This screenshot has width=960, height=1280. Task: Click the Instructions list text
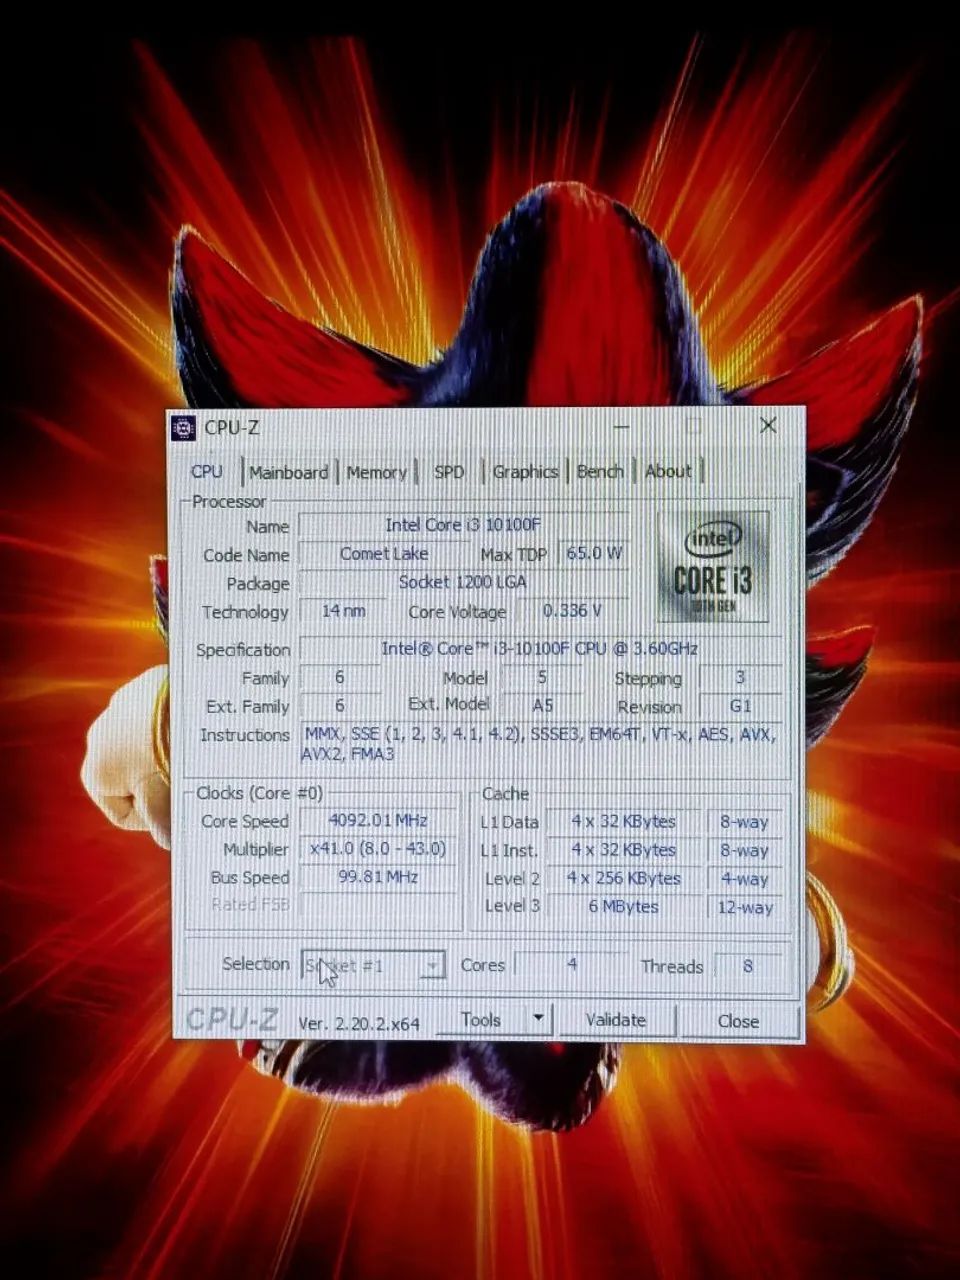point(540,744)
